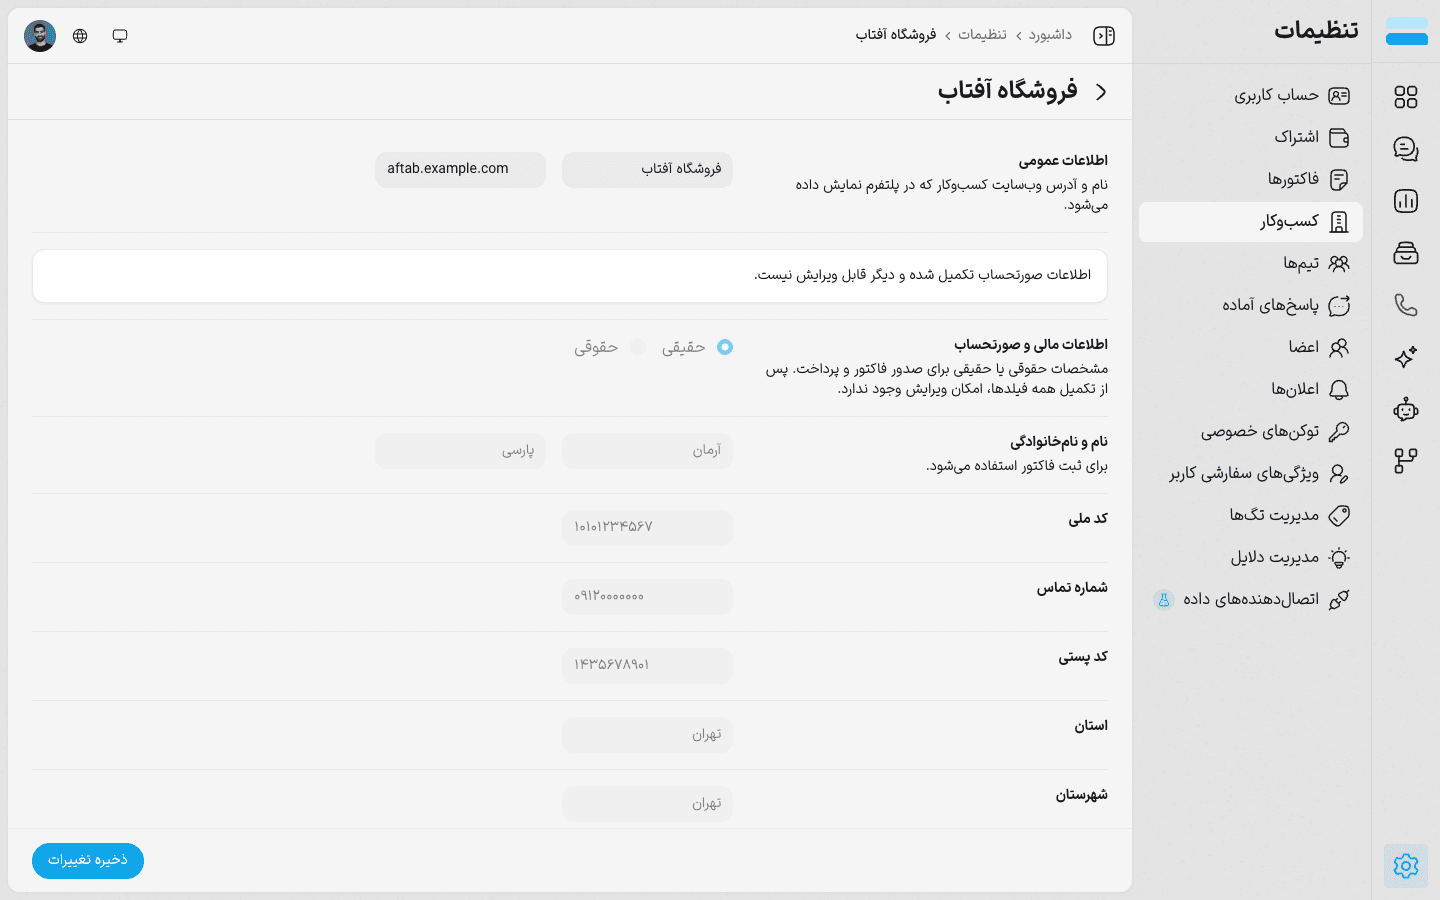Screen dimensions: 1440x900
Task: Click the مدیریت تگ‌ها tag icon
Action: (1339, 515)
